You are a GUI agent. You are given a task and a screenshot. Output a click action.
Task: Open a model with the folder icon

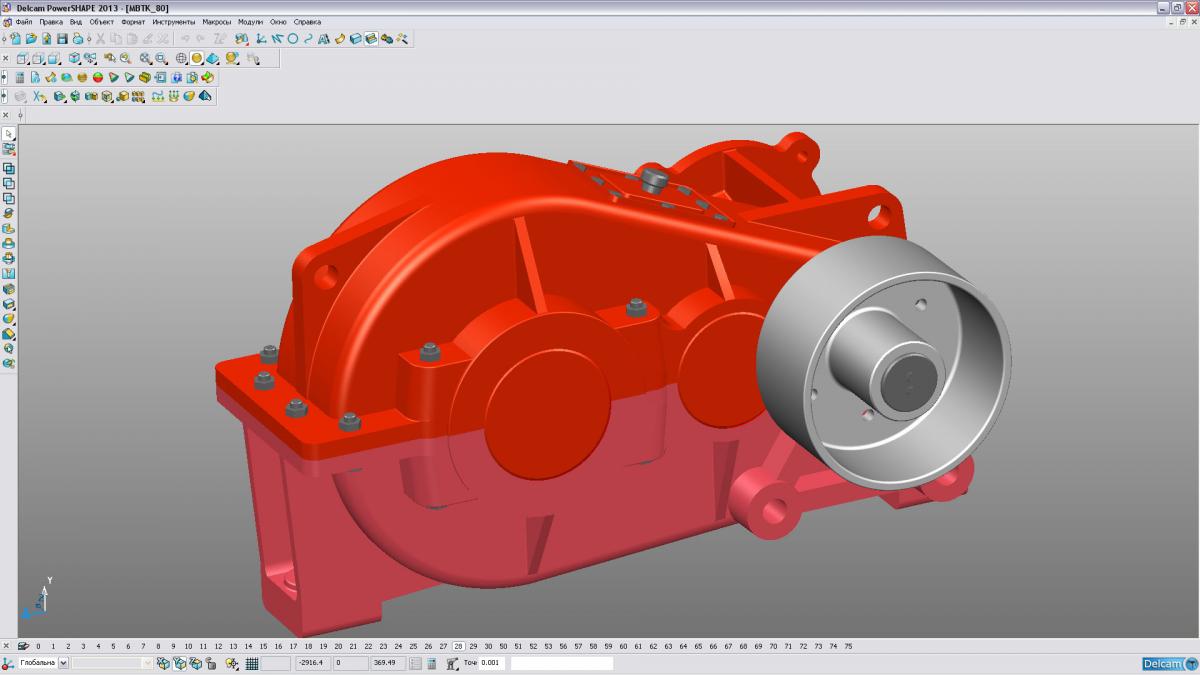click(31, 38)
